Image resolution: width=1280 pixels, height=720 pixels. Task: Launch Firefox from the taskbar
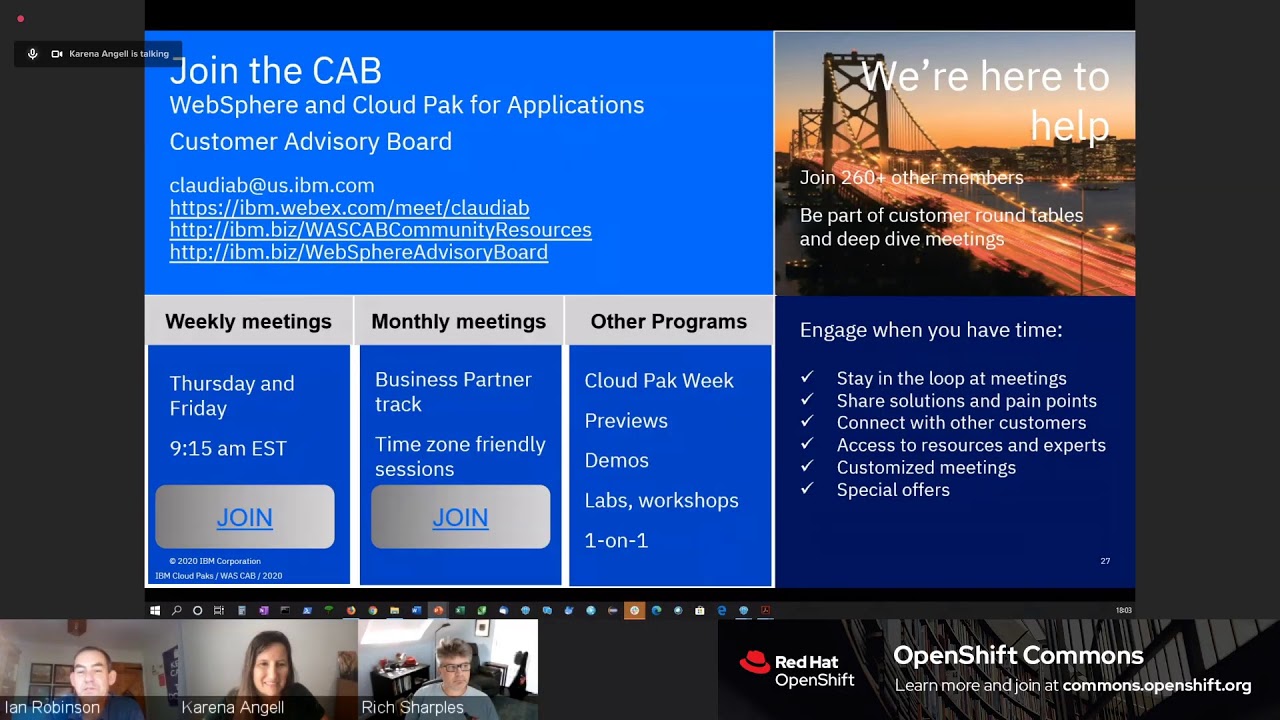tap(351, 610)
